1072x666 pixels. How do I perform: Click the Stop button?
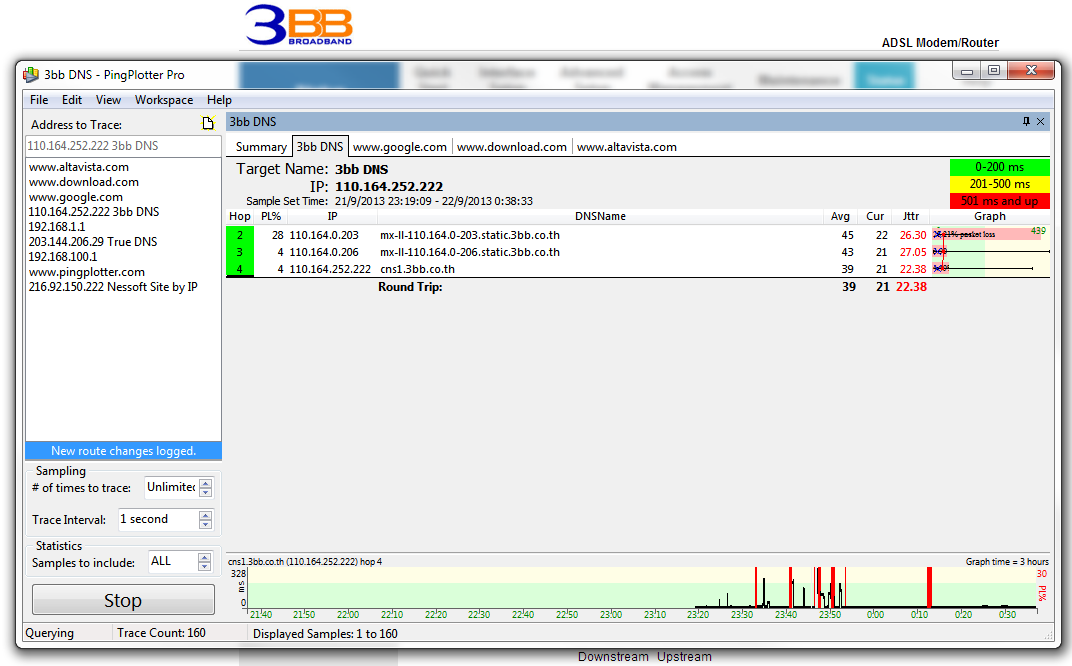(123, 600)
